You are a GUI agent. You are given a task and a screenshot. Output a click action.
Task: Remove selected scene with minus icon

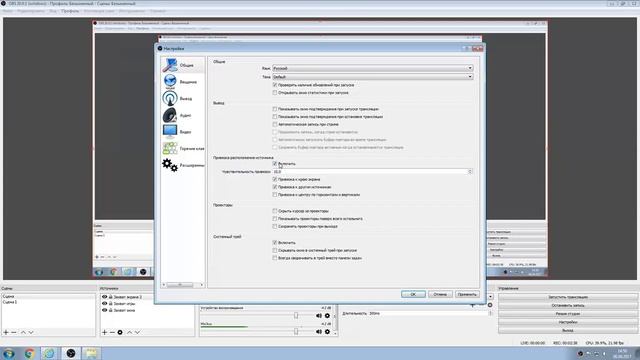(x=14, y=333)
